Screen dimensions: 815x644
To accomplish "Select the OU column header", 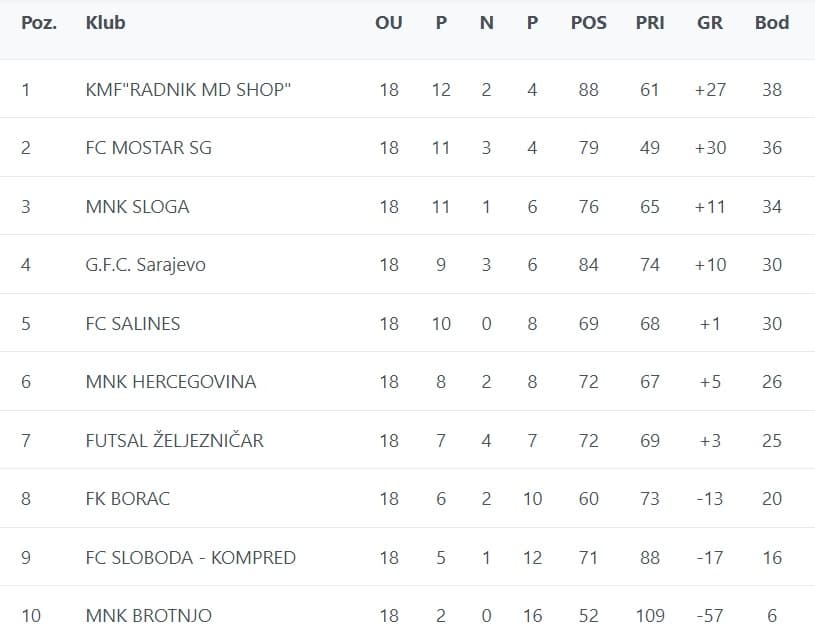I will pyautogui.click(x=388, y=23).
